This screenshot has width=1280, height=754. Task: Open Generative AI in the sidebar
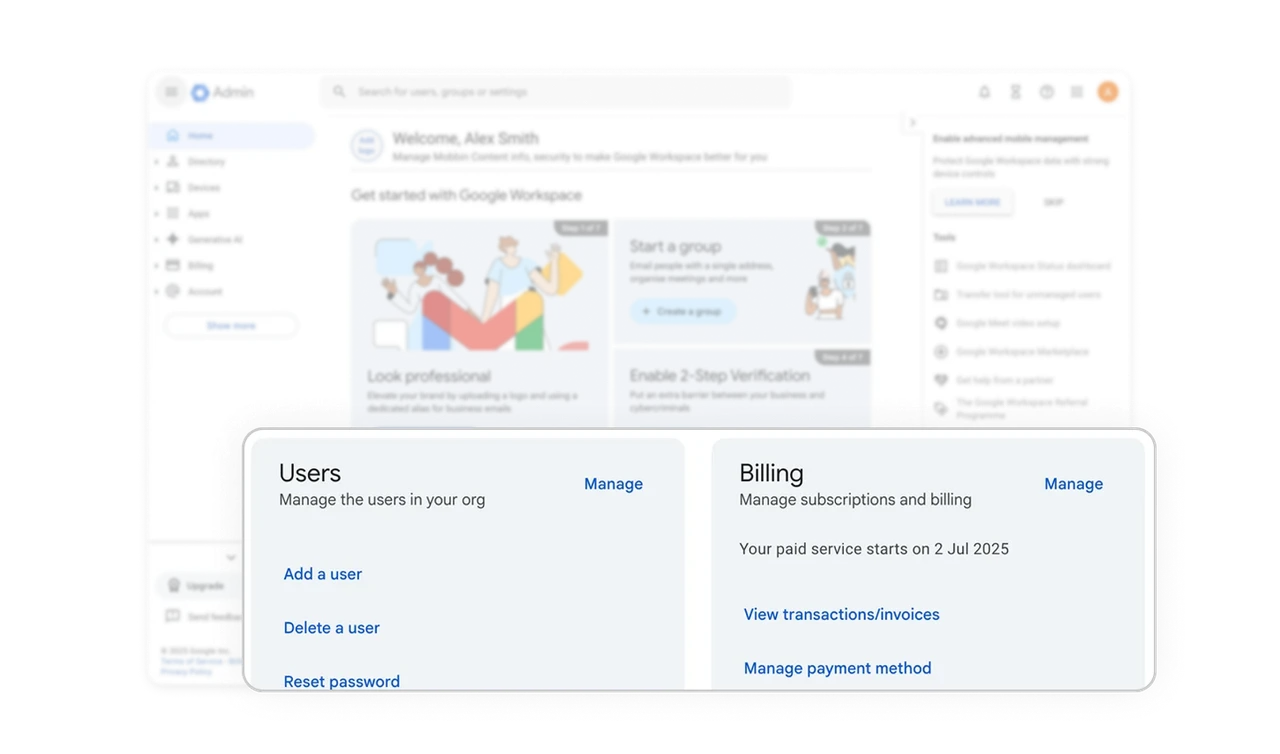click(x=215, y=239)
